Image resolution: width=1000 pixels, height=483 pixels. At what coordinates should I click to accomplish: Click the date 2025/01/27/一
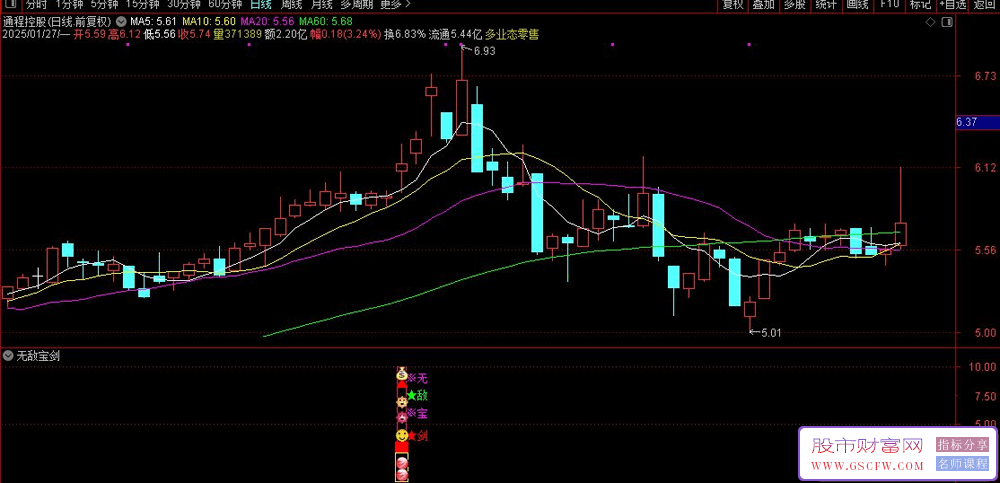36,34
